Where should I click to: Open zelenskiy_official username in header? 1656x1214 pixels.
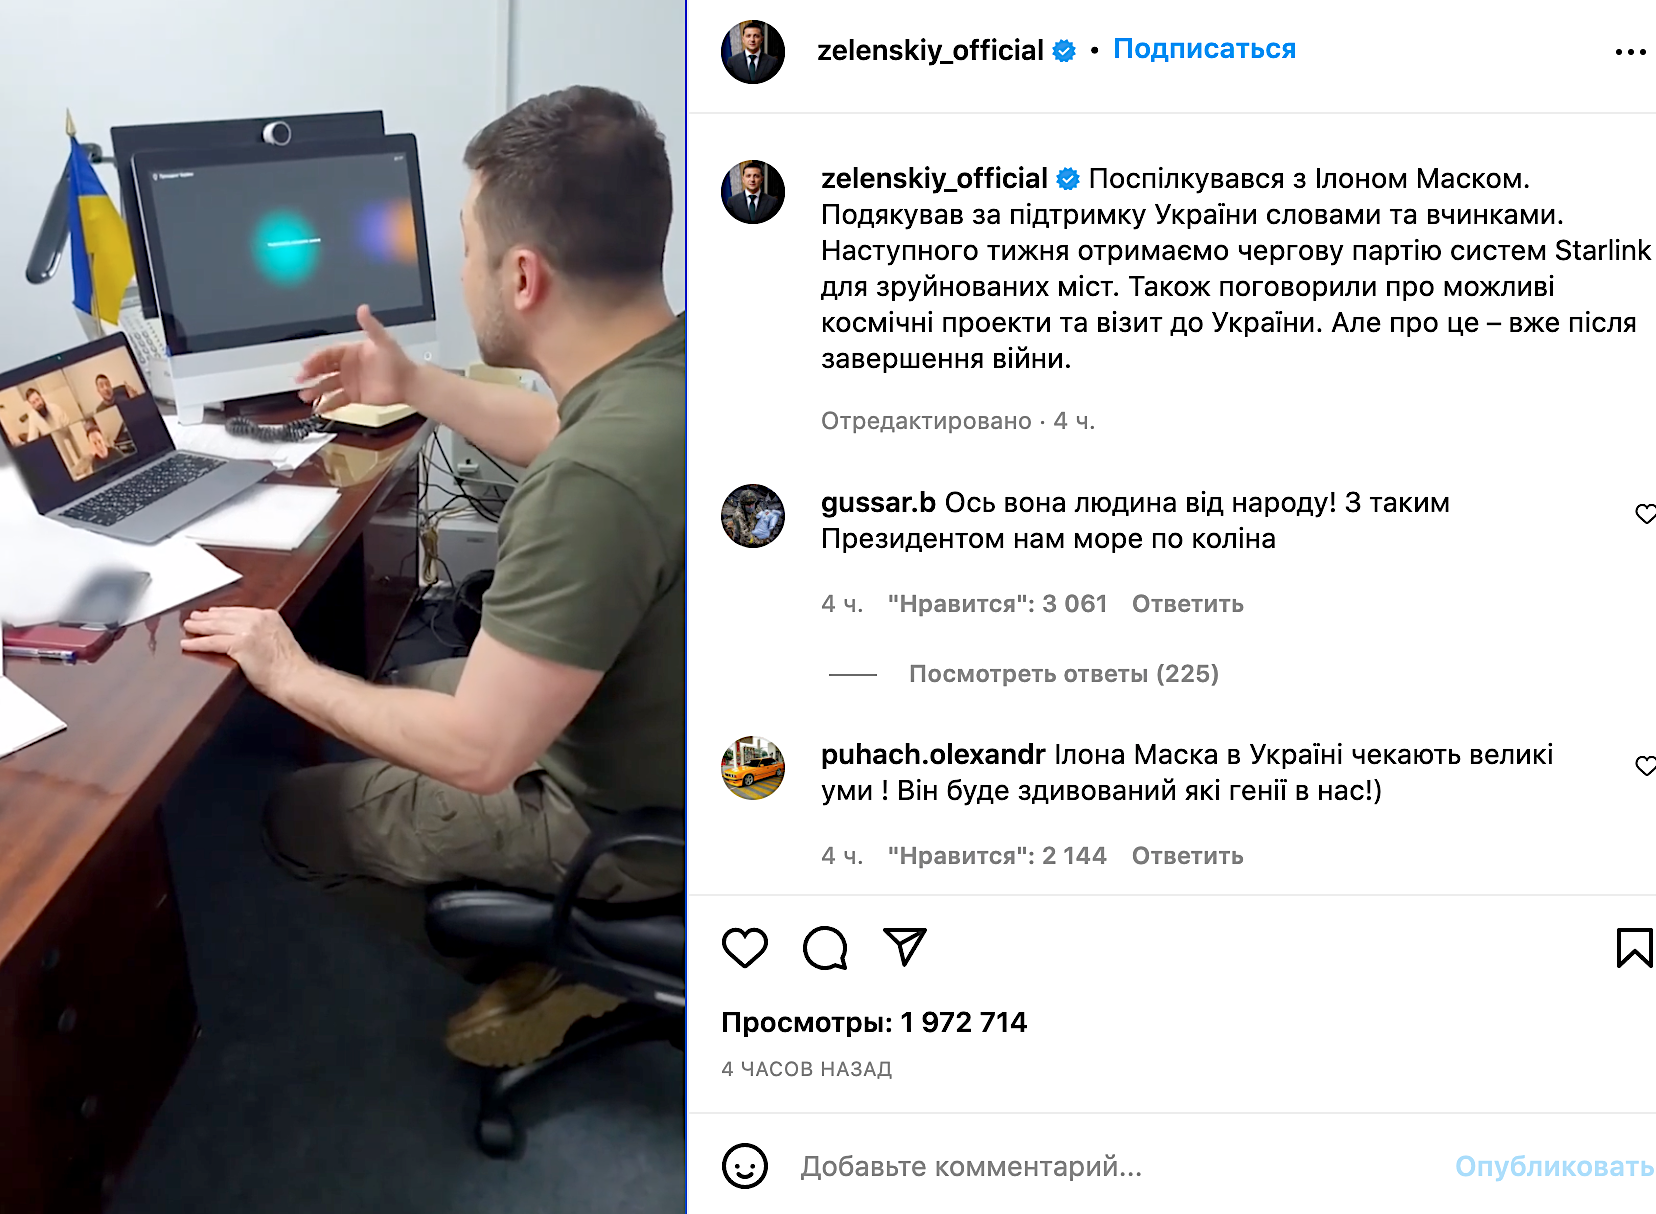930,50
